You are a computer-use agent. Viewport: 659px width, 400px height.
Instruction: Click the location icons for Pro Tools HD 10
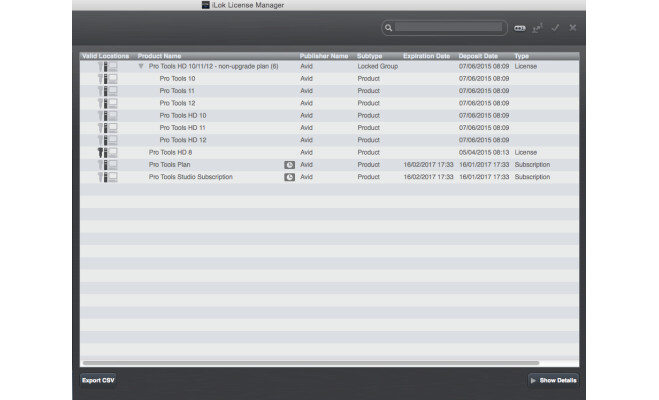pyautogui.click(x=108, y=116)
